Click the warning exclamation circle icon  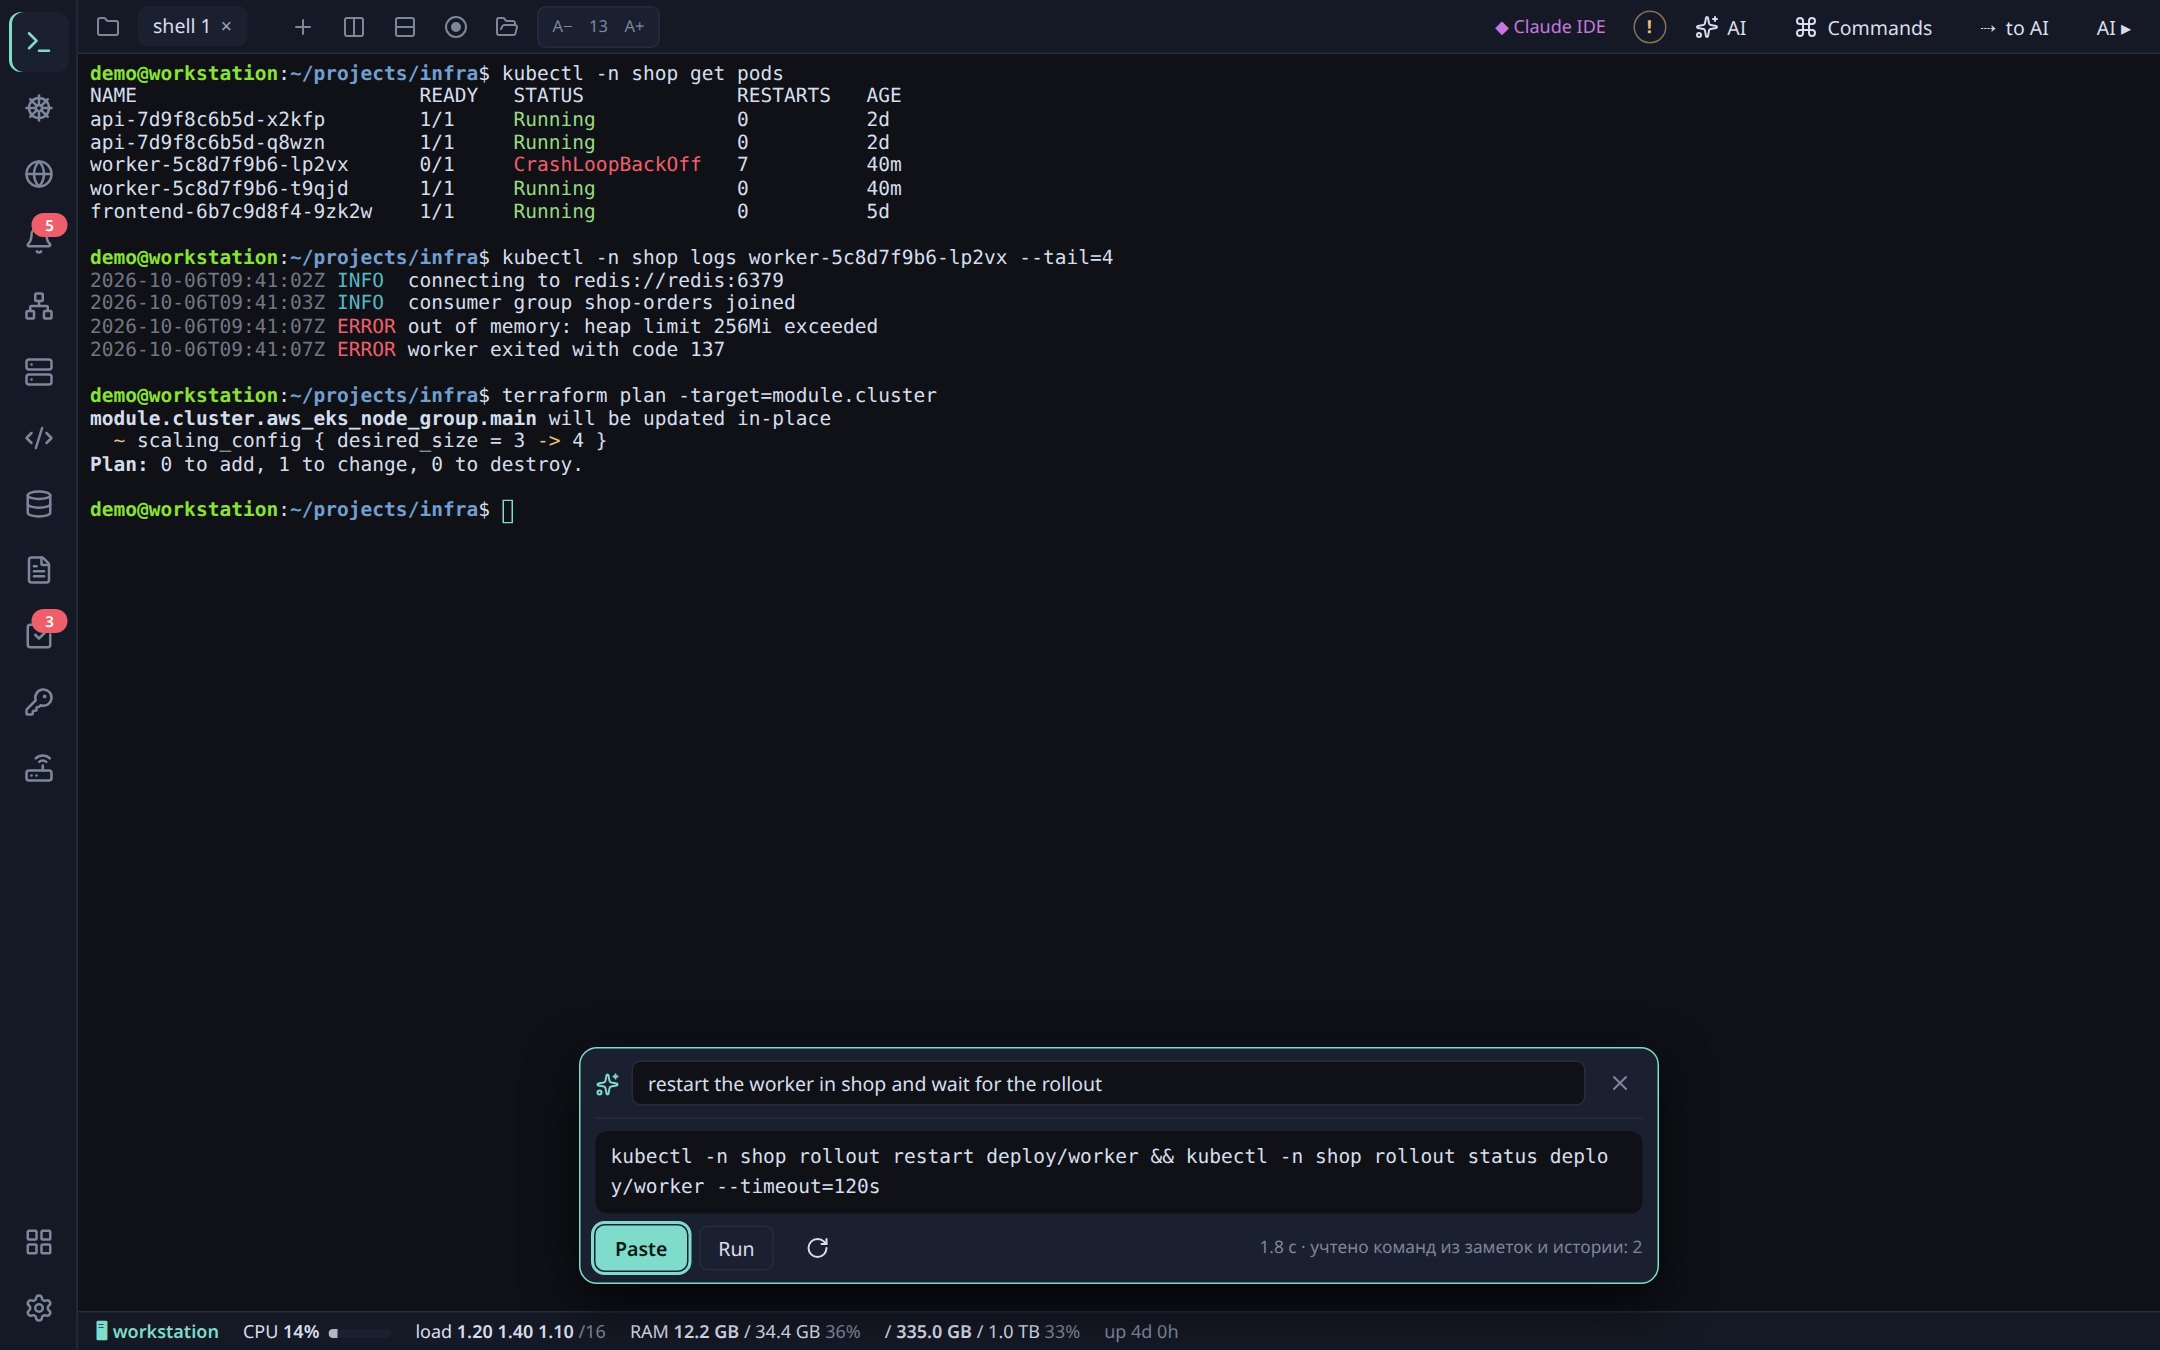point(1649,27)
